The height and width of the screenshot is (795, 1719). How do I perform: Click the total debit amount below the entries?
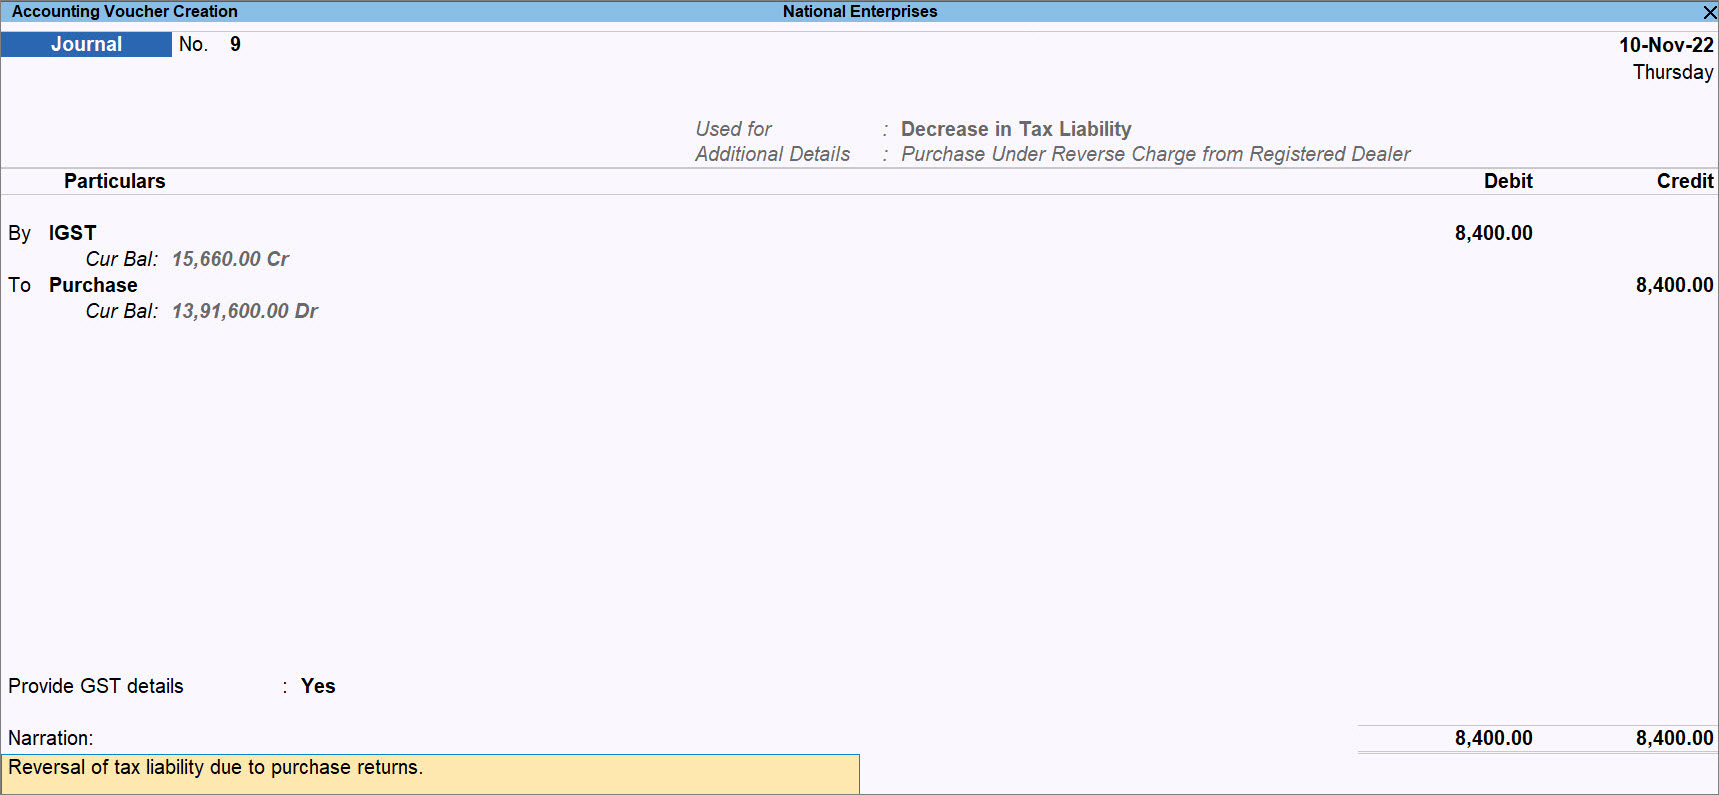click(x=1493, y=738)
